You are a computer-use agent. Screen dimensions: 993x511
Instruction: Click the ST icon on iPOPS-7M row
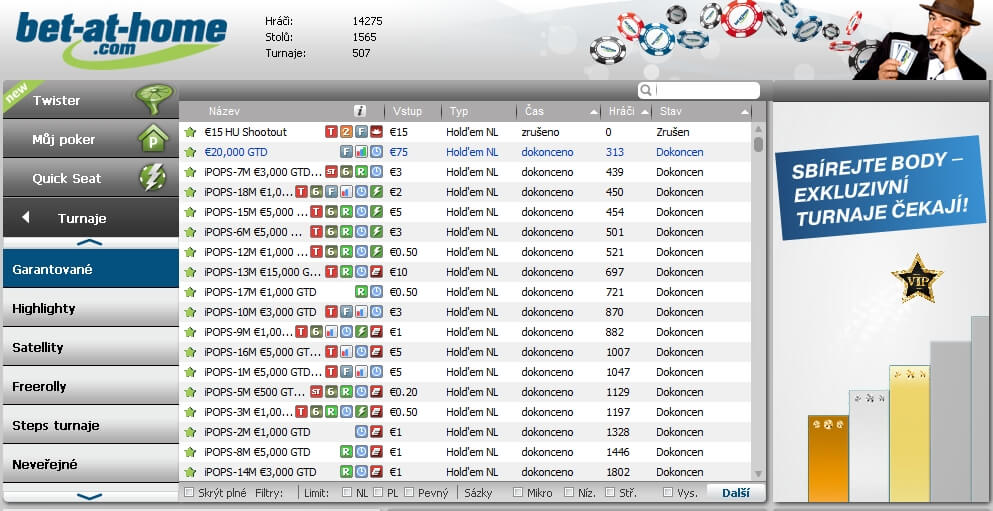(331, 172)
